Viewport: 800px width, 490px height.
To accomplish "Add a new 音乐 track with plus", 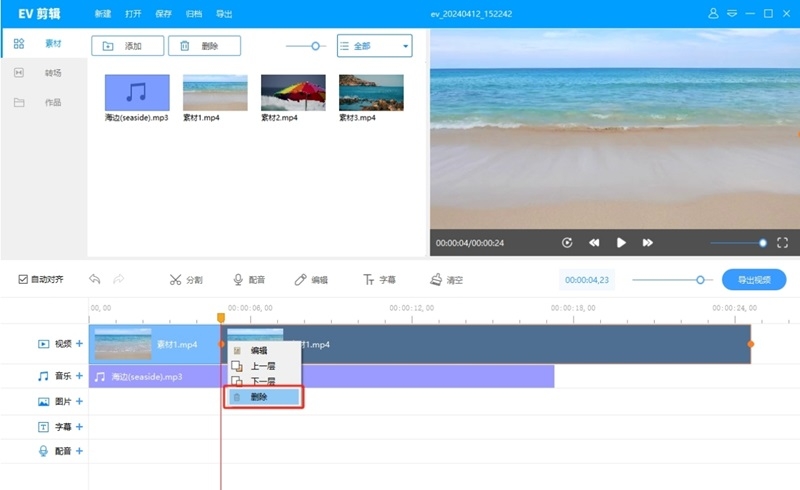I will (x=79, y=377).
